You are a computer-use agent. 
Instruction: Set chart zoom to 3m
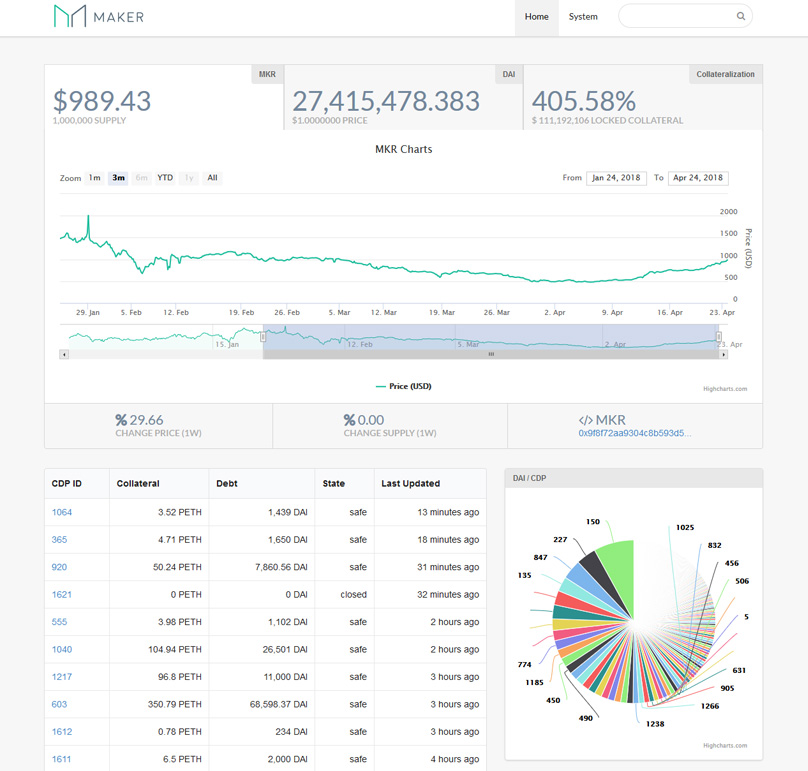point(118,178)
